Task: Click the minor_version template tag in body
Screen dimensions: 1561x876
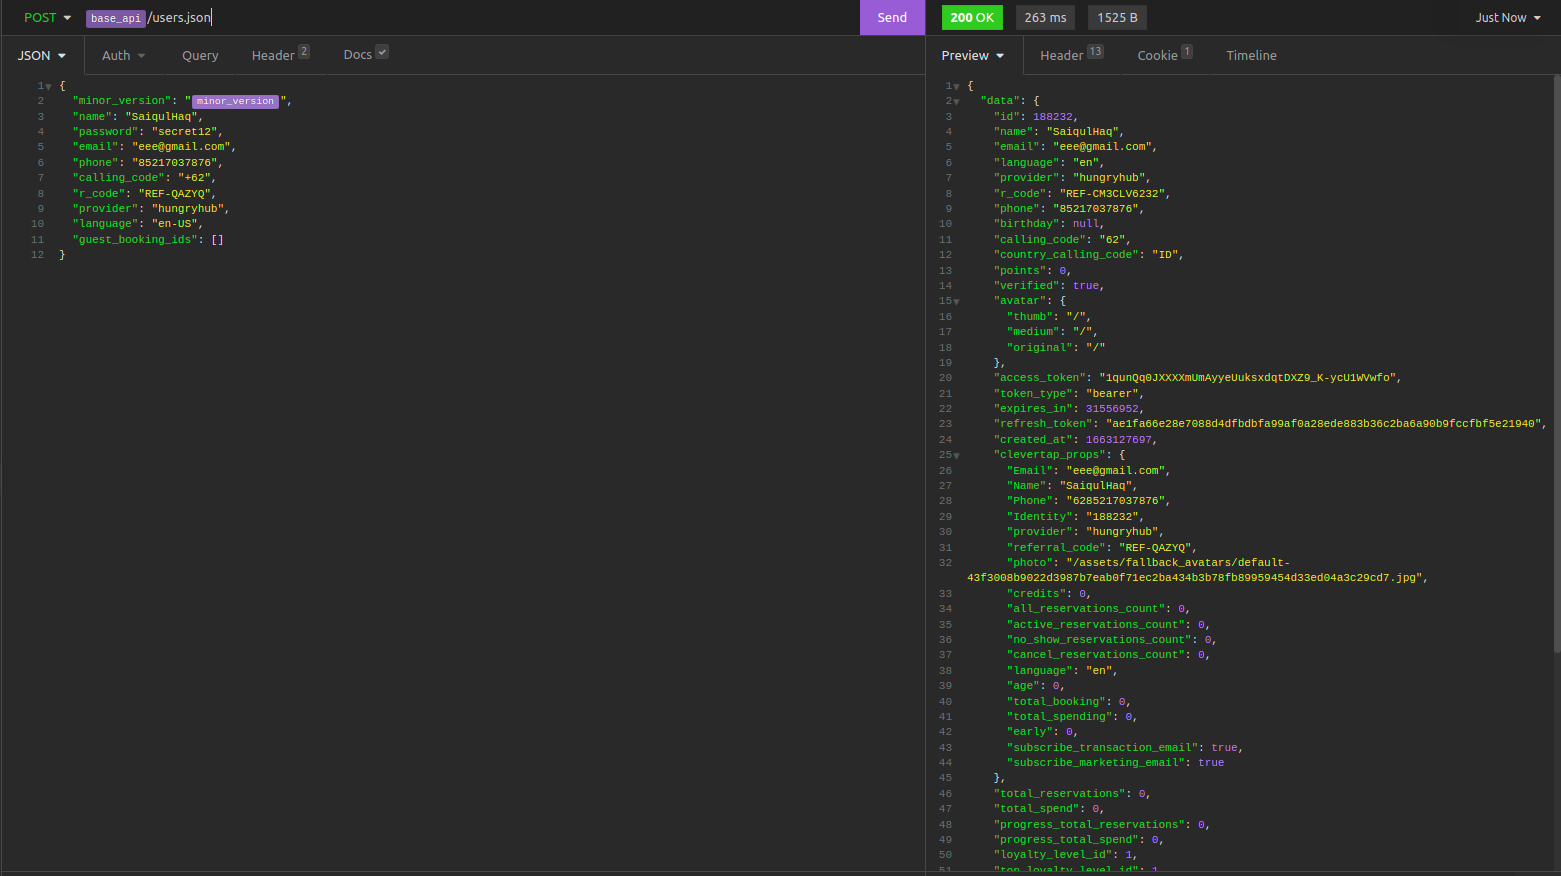Action: 235,101
